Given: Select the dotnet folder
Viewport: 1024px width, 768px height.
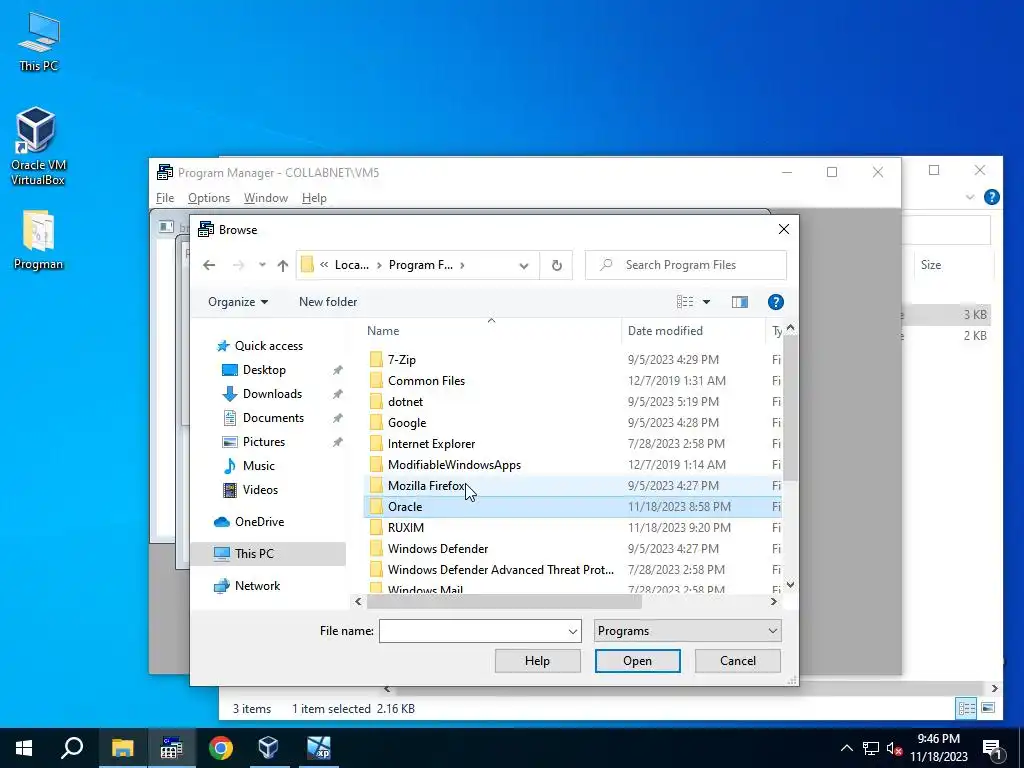Looking at the screenshot, I should coord(572,402).
